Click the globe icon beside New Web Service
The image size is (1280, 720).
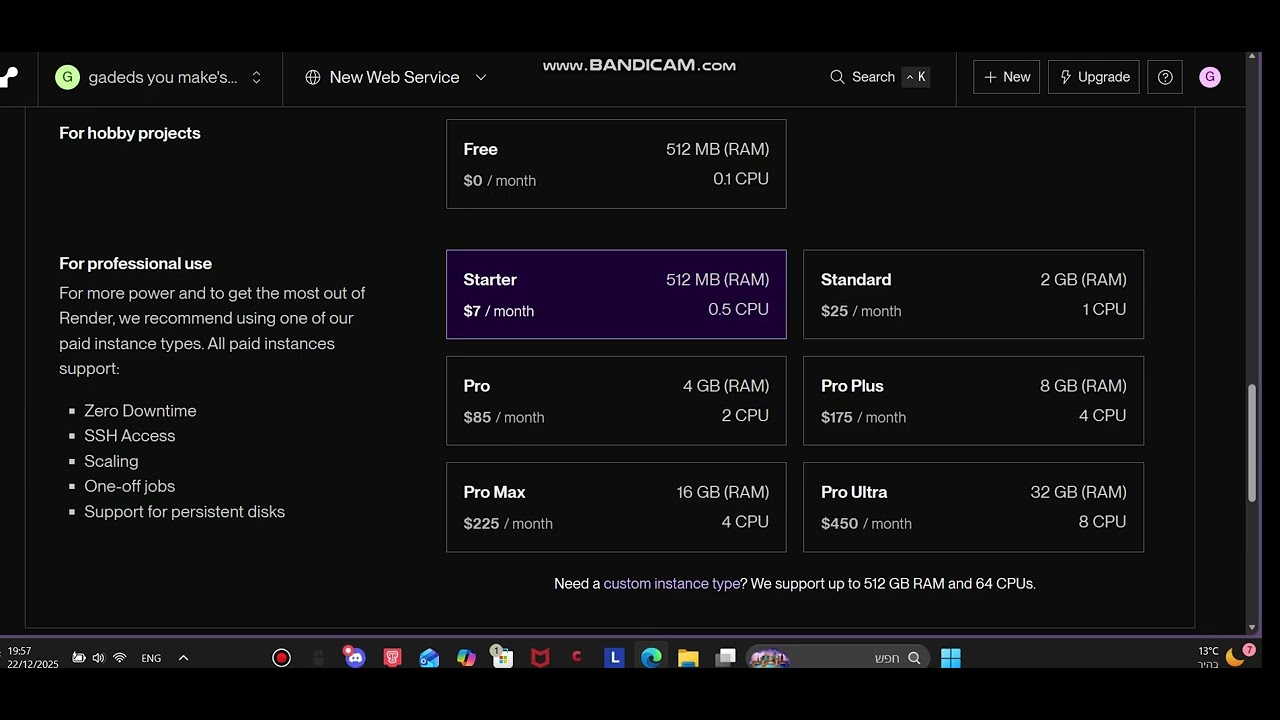[x=313, y=77]
